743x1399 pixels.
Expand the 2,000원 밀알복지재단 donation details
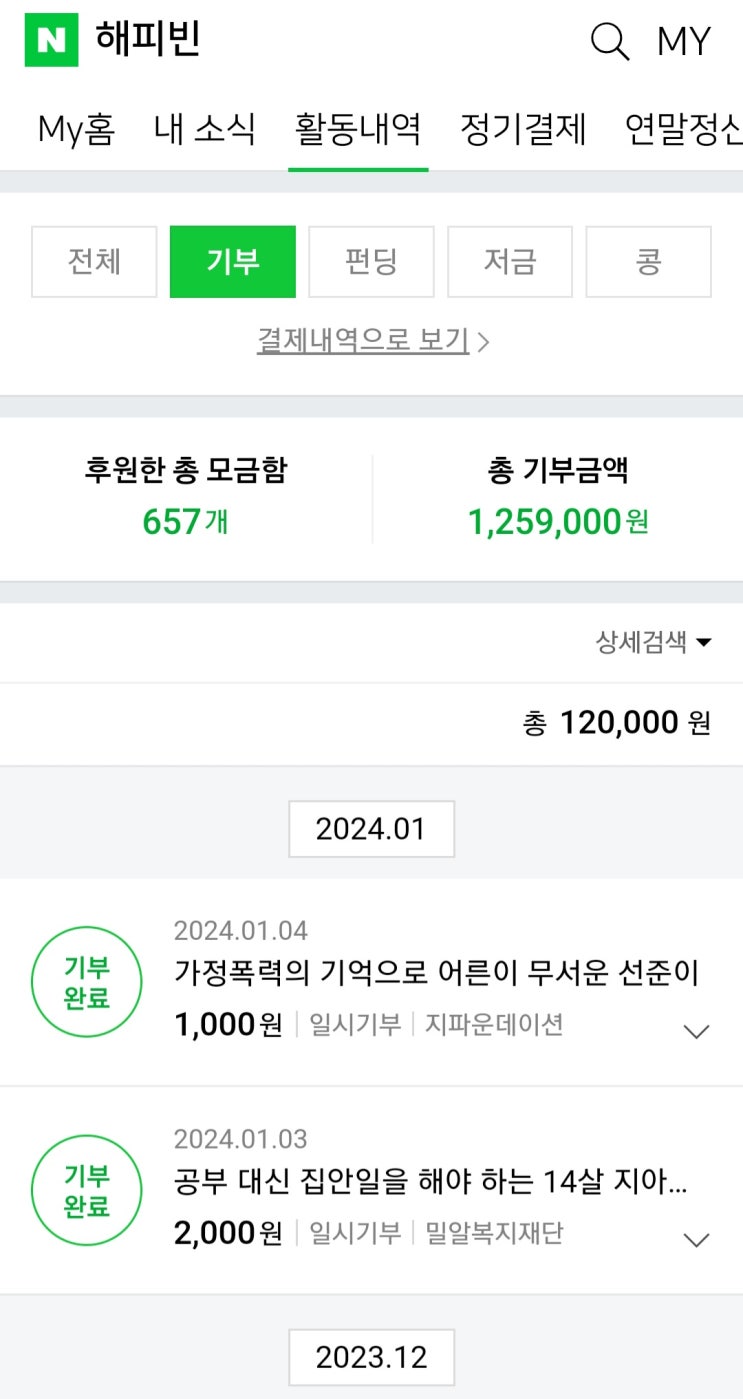[695, 1239]
